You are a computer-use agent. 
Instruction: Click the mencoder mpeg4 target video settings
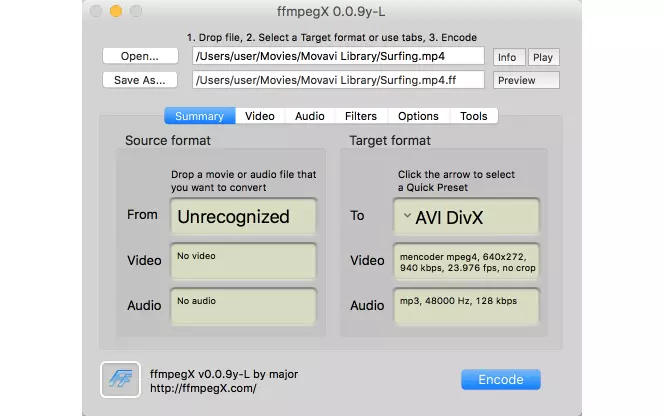point(466,261)
